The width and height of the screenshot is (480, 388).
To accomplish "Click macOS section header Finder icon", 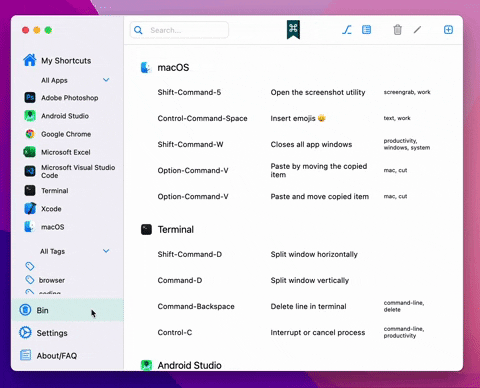I will coord(146,67).
